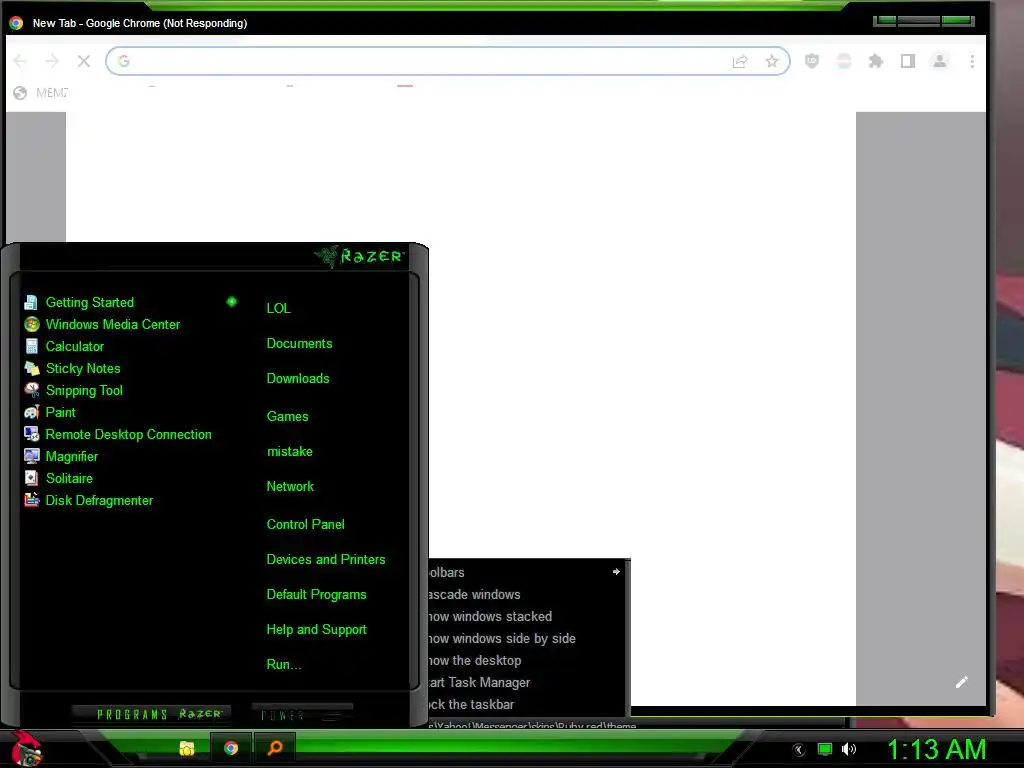Screen dimensions: 1024x768
Task: Click the red bird Start button
Action: [x=25, y=748]
